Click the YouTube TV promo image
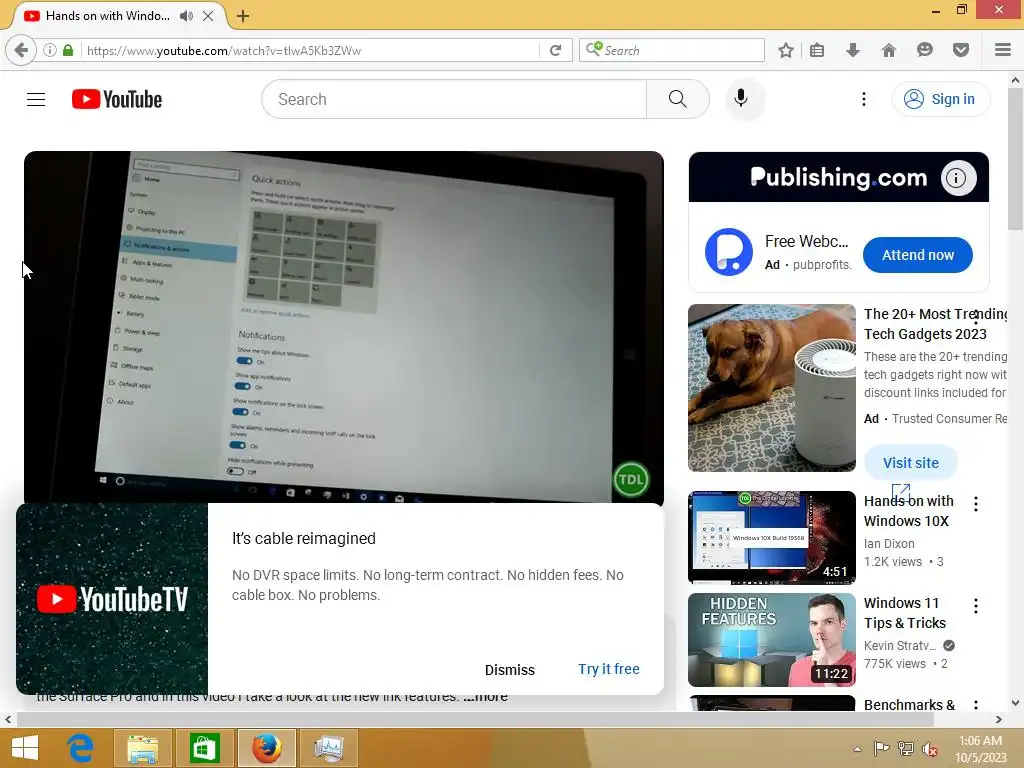This screenshot has width=1024, height=768. [x=112, y=599]
